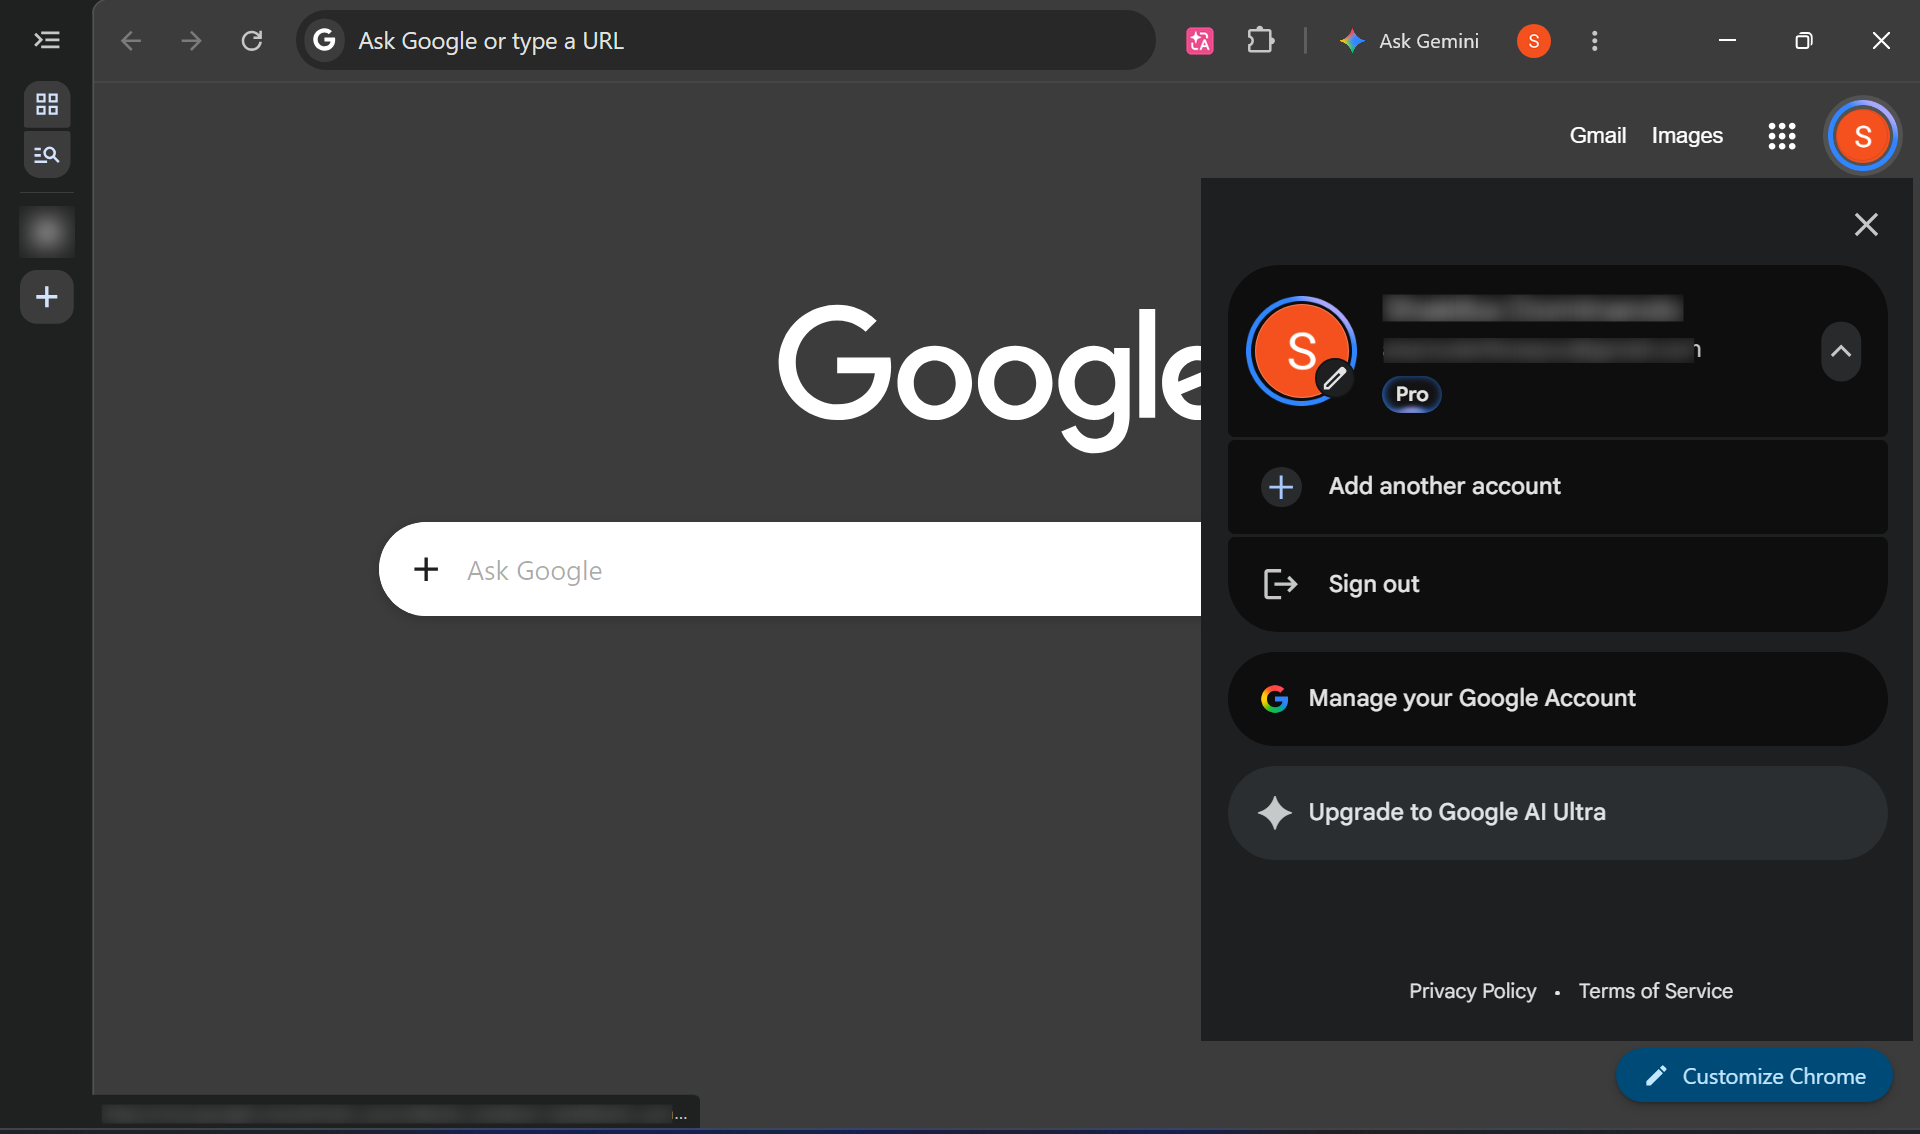The height and width of the screenshot is (1134, 1920).
Task: Focus the Ask Google or type a URL bar
Action: click(x=726, y=41)
